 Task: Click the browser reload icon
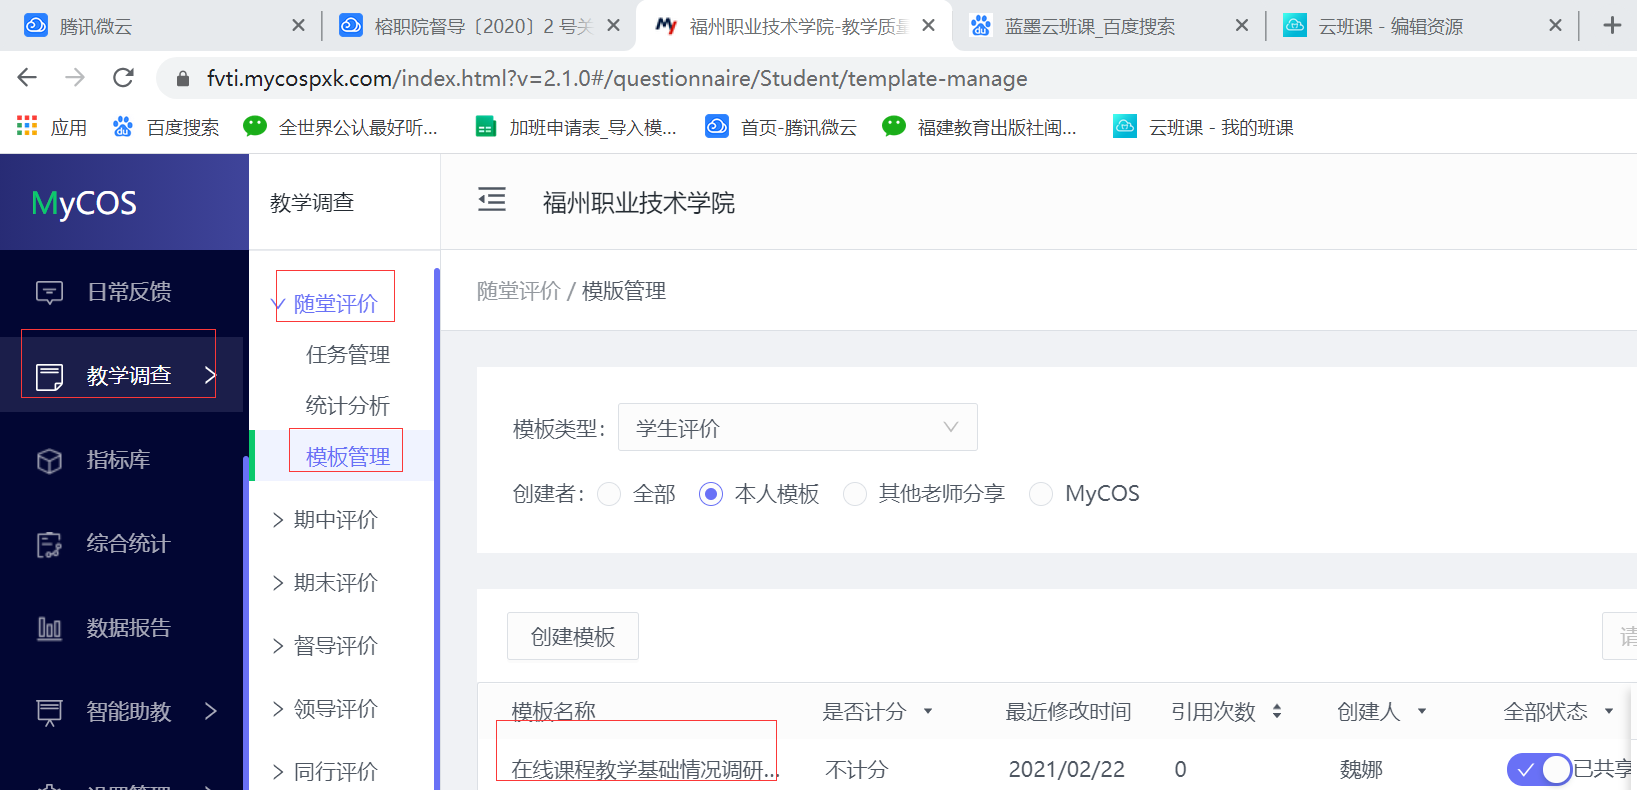(x=123, y=78)
